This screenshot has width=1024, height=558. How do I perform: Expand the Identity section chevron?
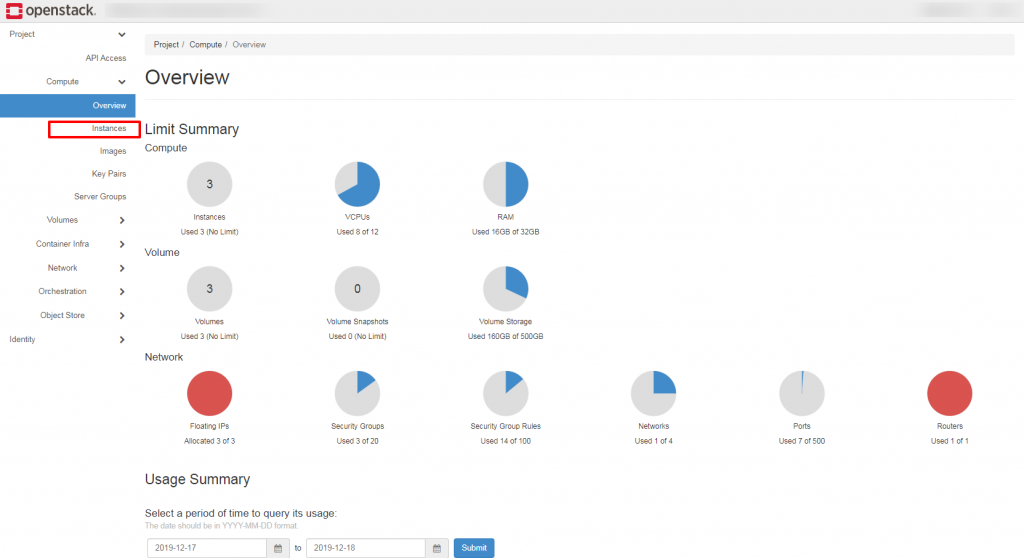pos(122,339)
